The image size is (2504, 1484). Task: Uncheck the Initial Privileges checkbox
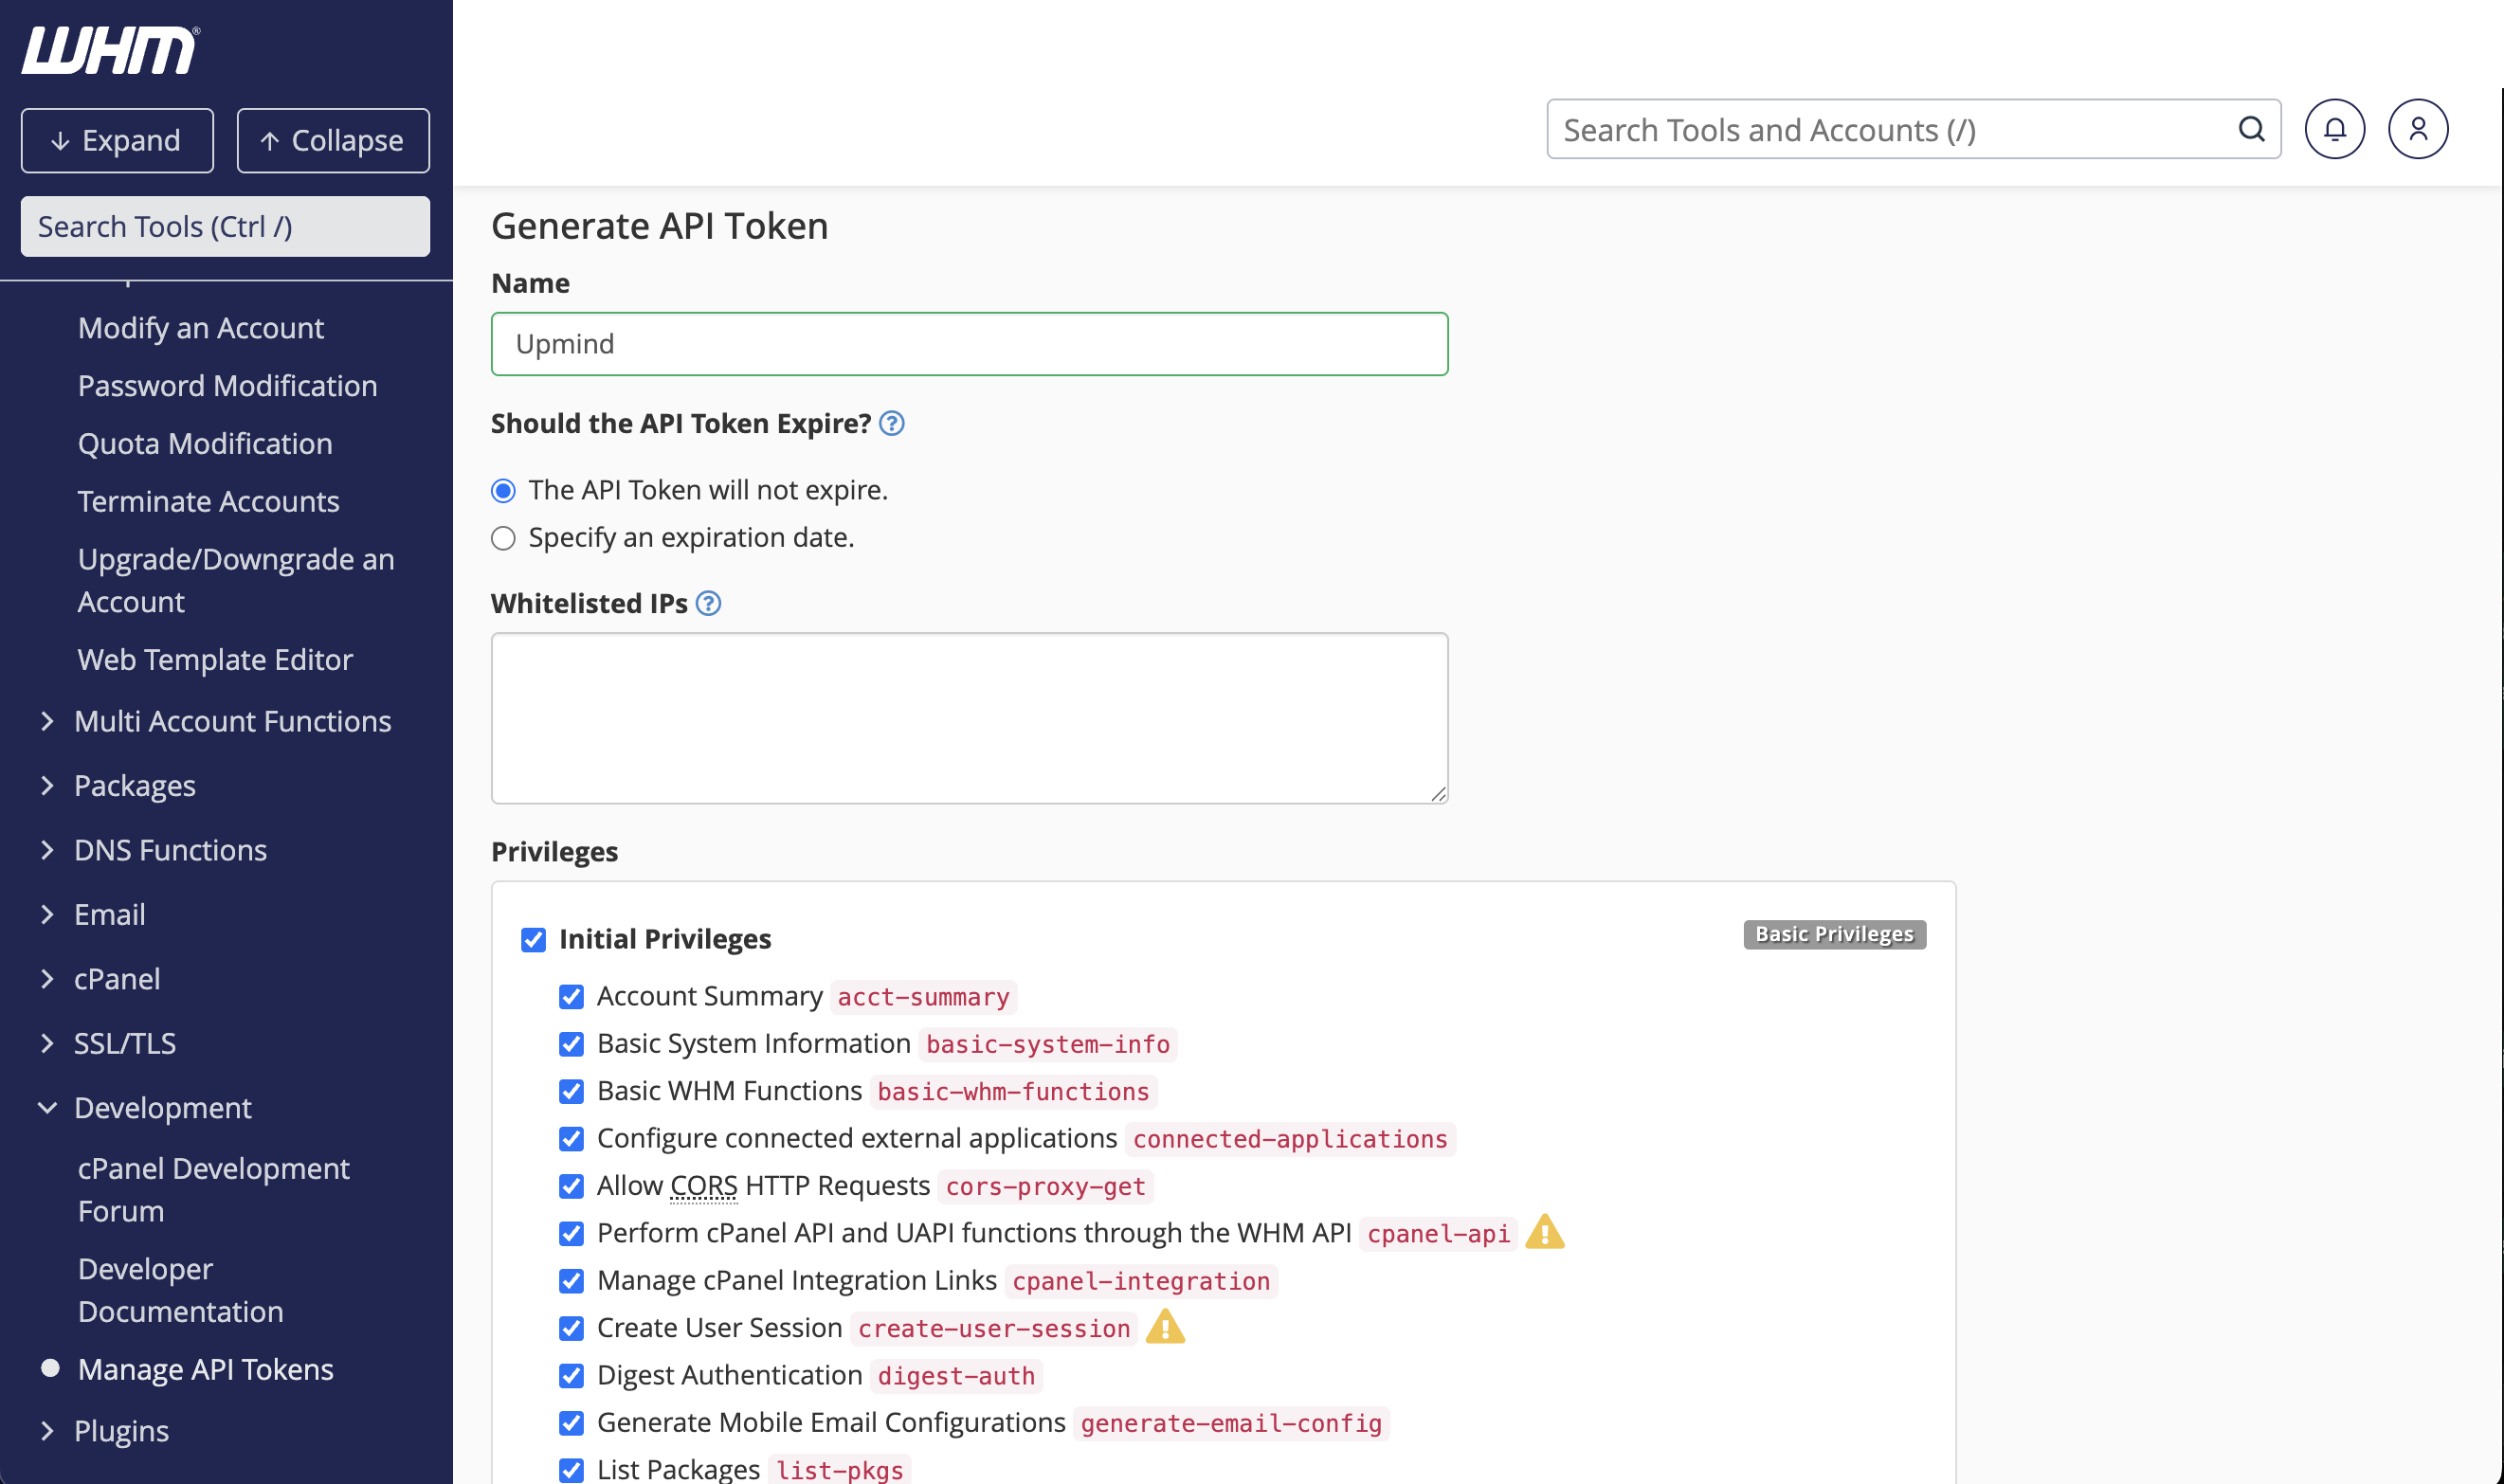coord(533,939)
